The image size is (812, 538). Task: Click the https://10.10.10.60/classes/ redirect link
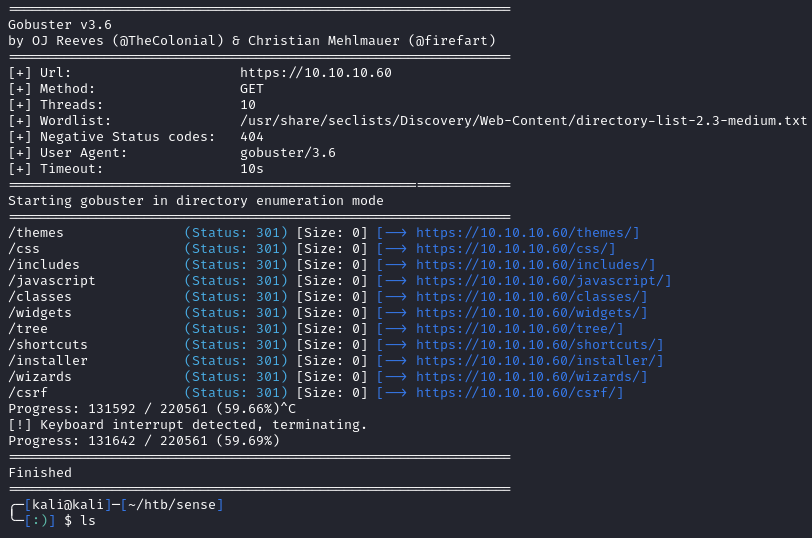[x=531, y=297]
